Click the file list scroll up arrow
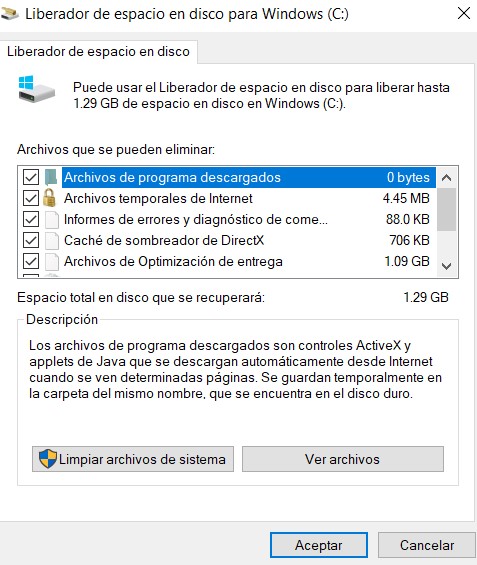The image size is (477, 565). pos(447,177)
